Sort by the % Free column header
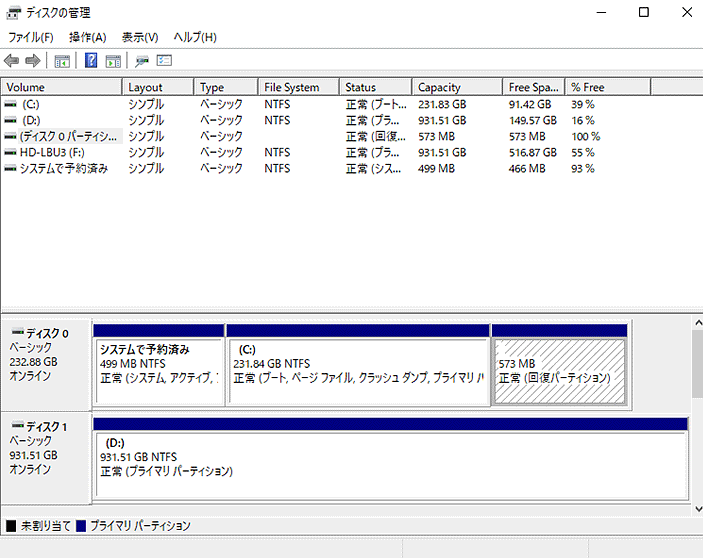The image size is (703, 558). pyautogui.click(x=608, y=87)
